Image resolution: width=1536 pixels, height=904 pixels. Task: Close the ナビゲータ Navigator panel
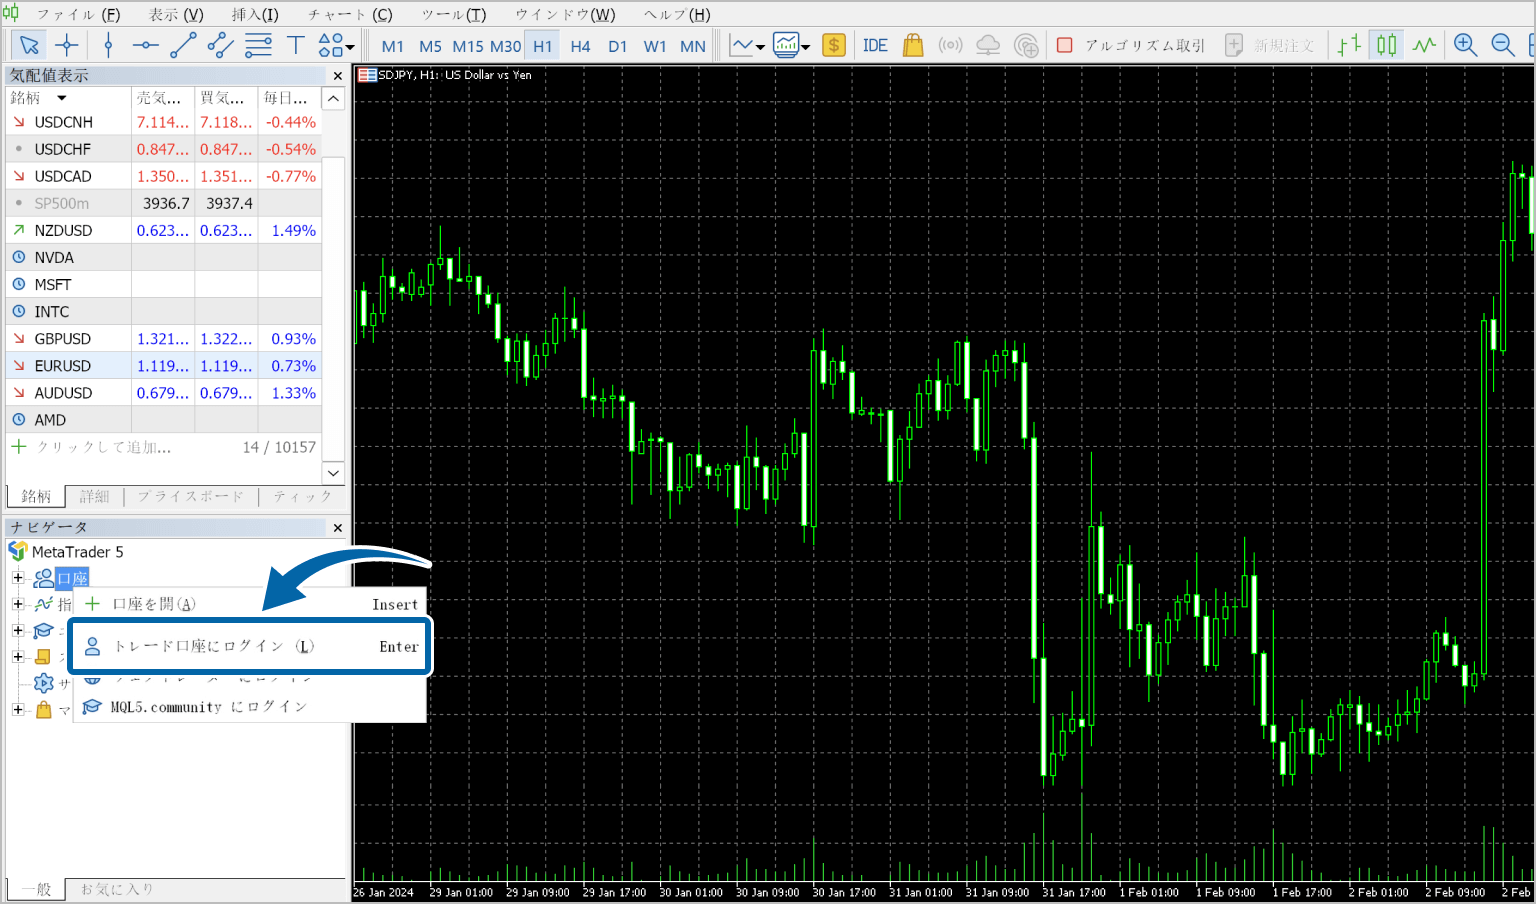[x=337, y=528]
